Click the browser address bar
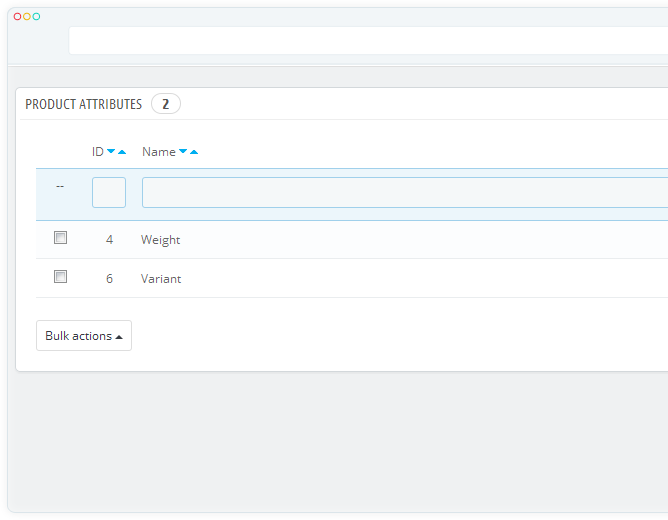The image size is (668, 520). 369,40
